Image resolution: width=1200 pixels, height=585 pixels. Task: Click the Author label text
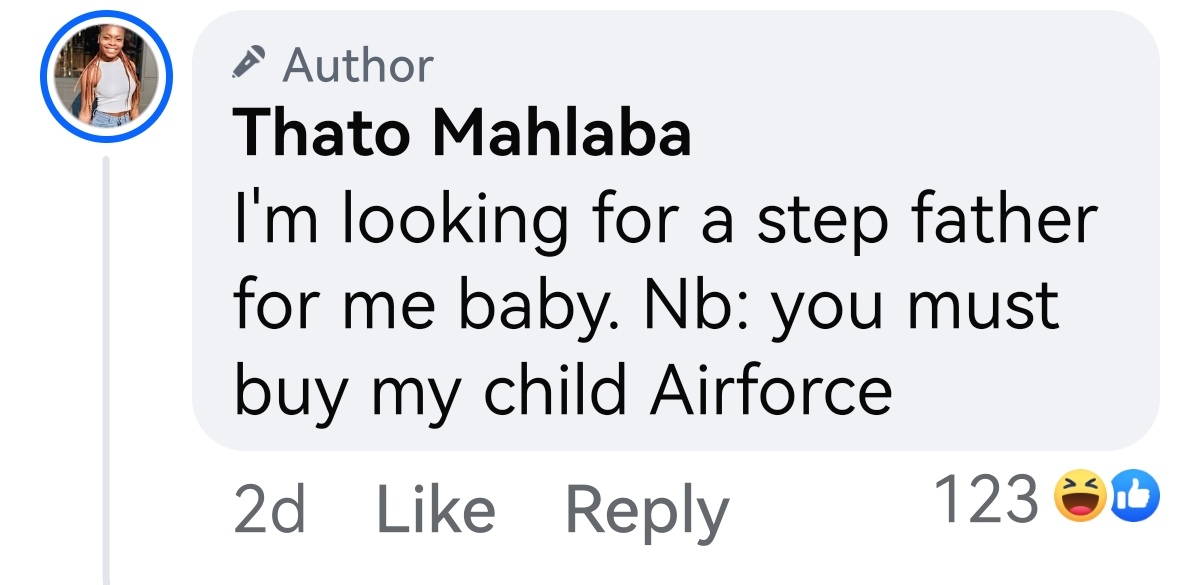pos(358,66)
